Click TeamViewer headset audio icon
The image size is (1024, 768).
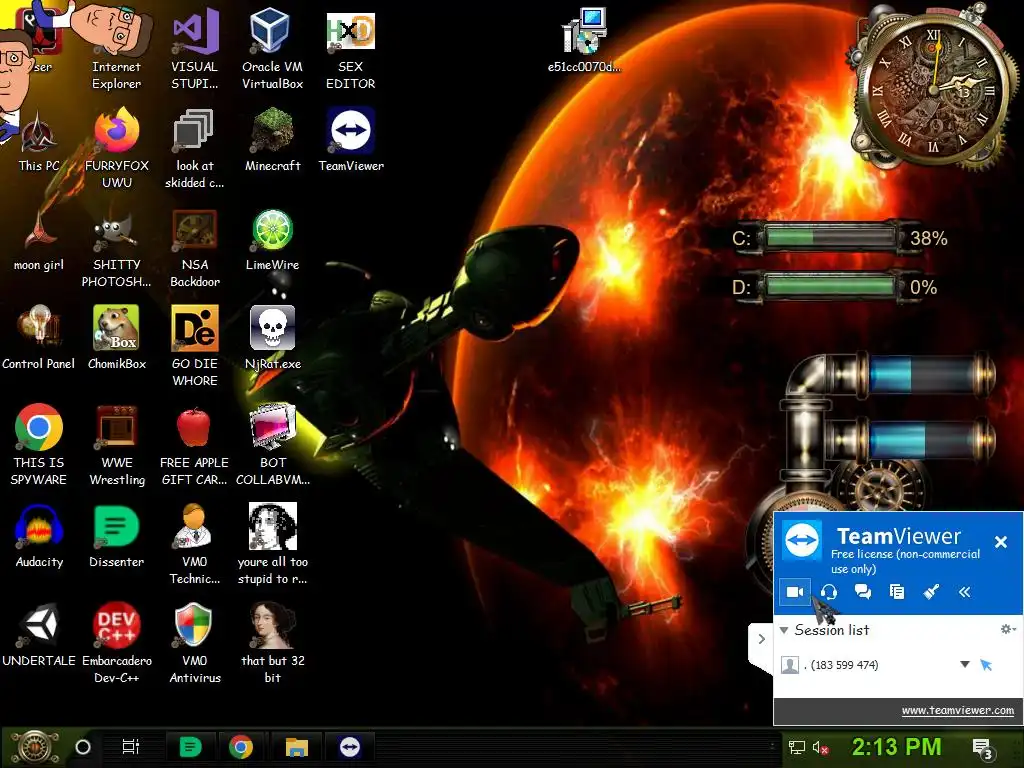(829, 592)
